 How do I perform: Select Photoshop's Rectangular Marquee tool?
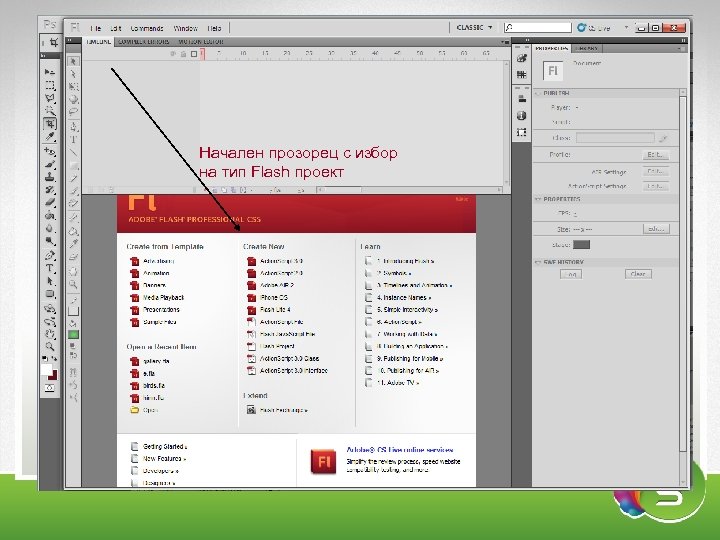tap(50, 85)
